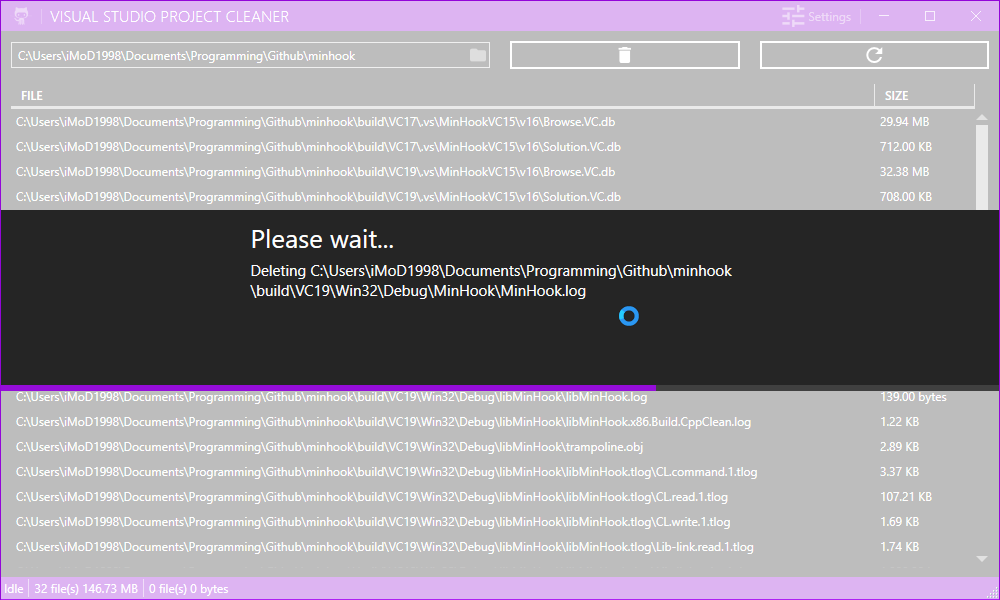Maximize the Project Cleaner window
This screenshot has height=600, width=1000.
pyautogui.click(x=930, y=16)
